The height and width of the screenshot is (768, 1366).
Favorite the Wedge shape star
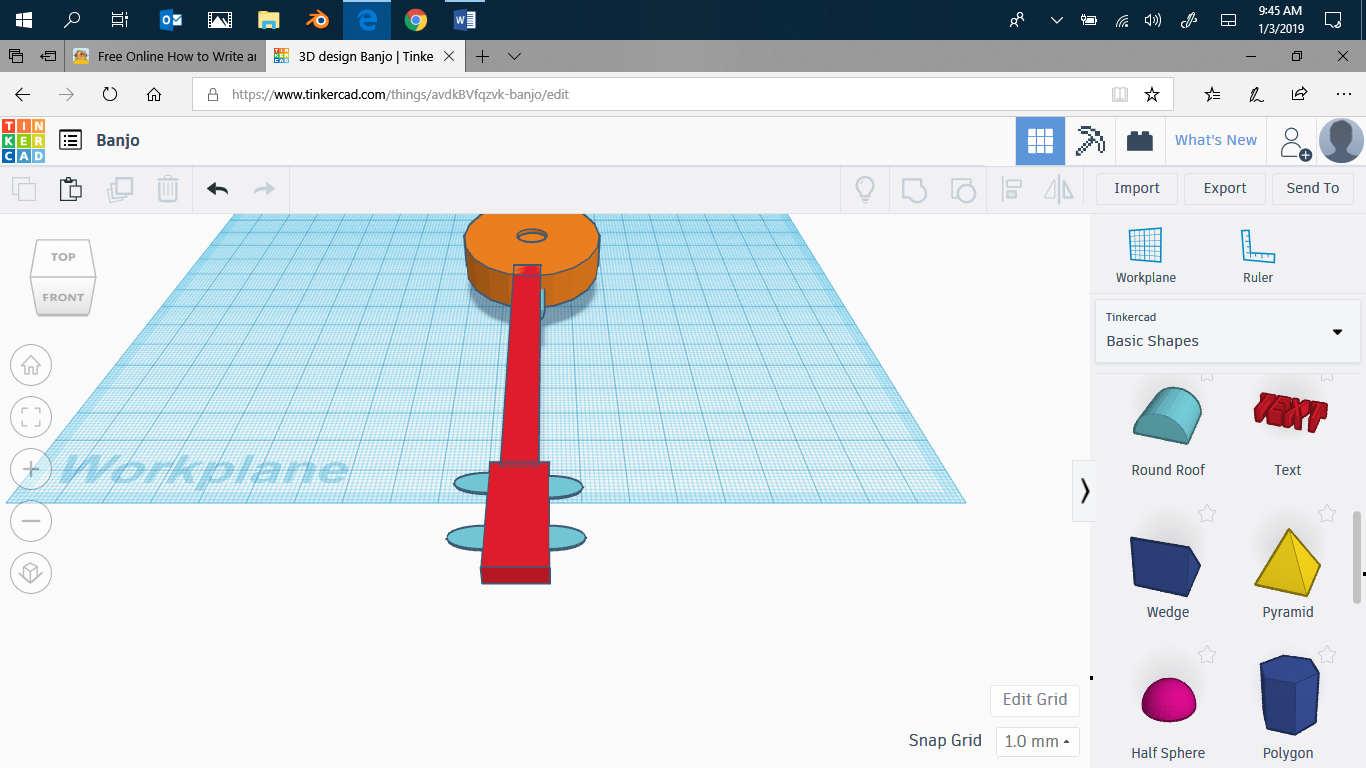click(x=1207, y=514)
